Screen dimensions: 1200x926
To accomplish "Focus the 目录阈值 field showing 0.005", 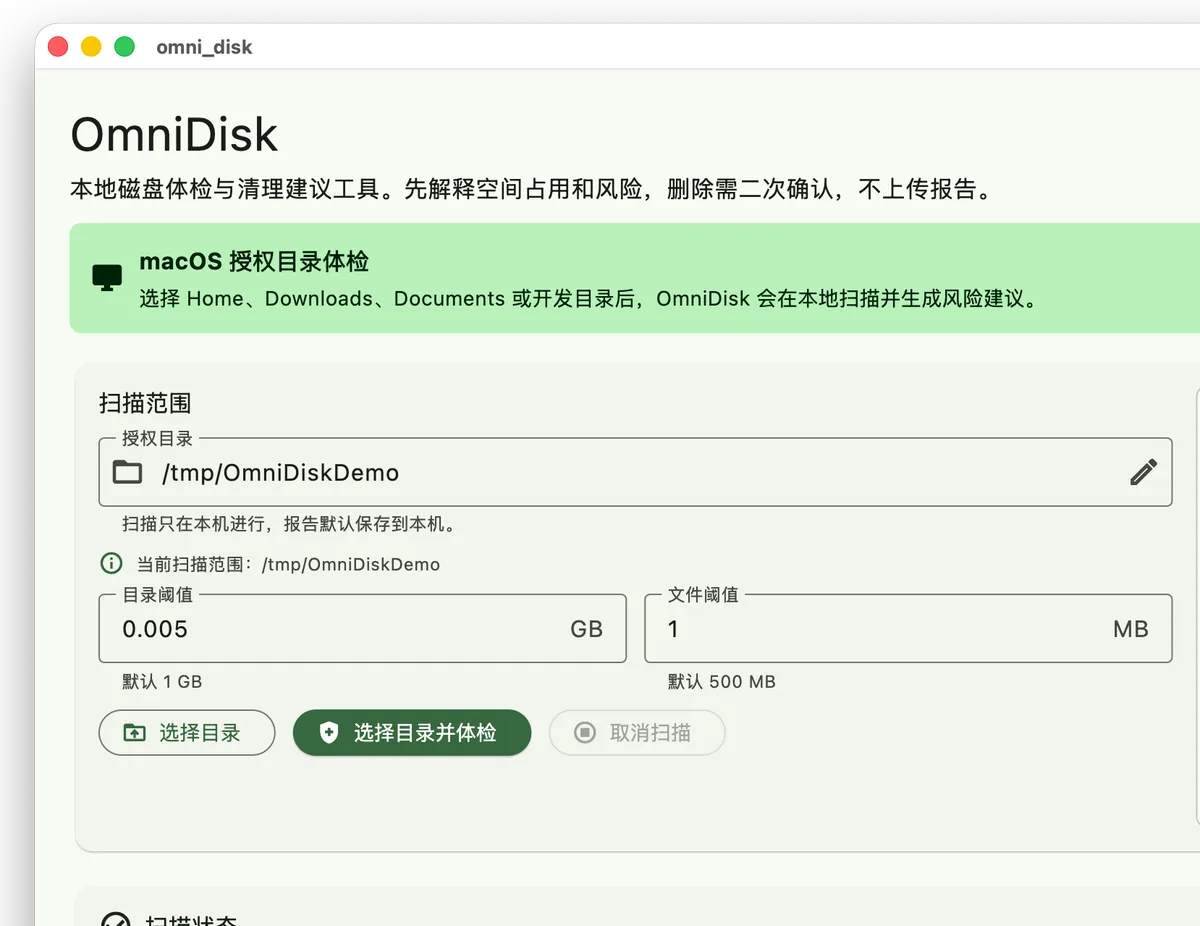I will click(x=362, y=629).
